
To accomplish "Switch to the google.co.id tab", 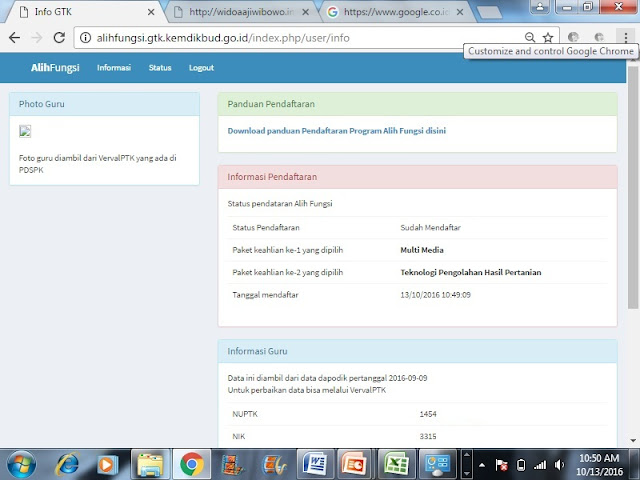I will [396, 12].
